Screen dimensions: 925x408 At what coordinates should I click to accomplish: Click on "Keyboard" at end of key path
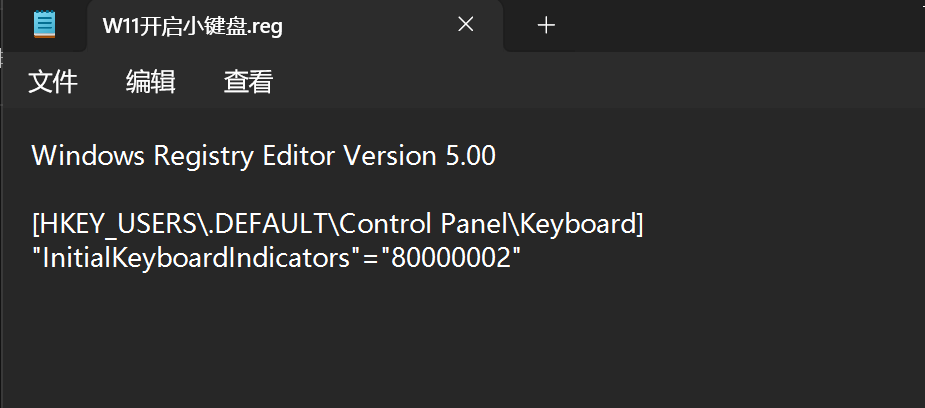[x=584, y=222]
